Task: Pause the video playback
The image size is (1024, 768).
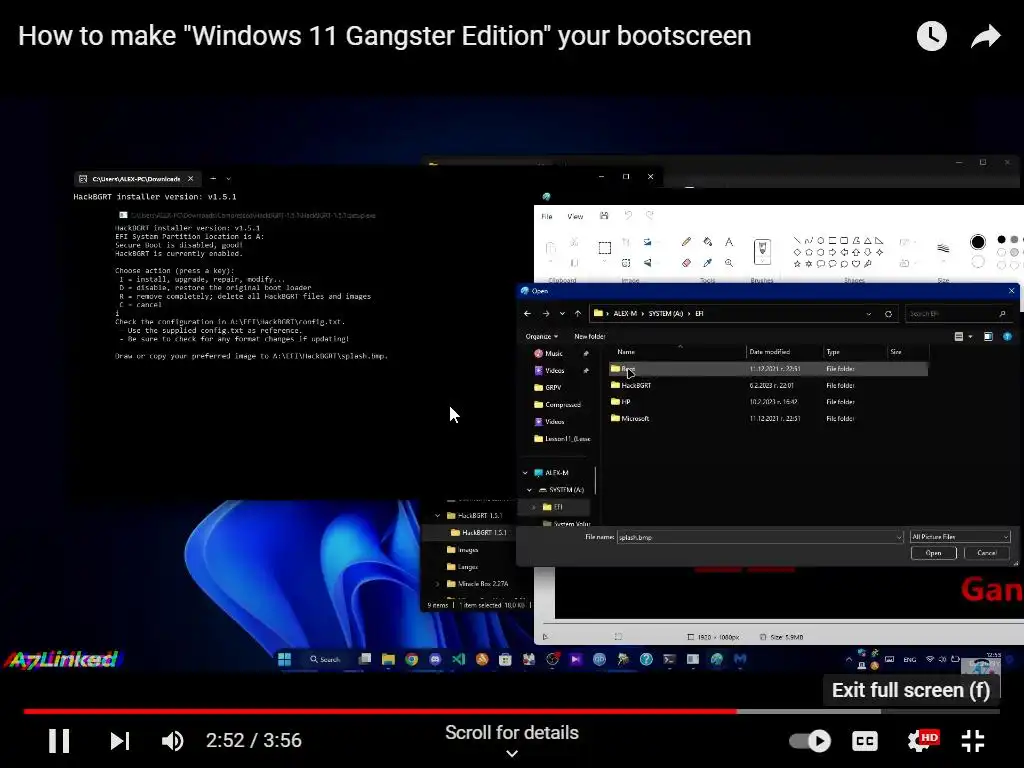Action: pos(59,741)
